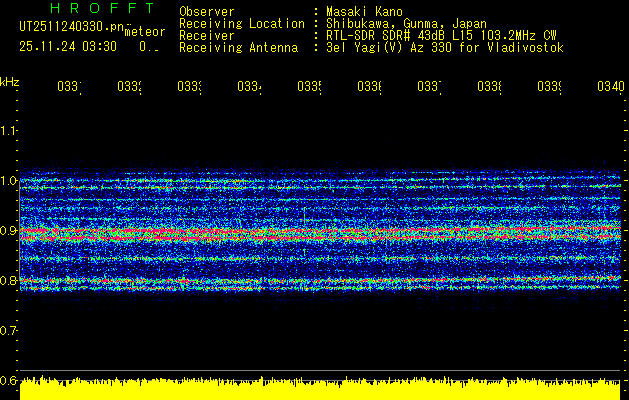Click the 0337 time marker
Image resolution: width=629 pixels, height=400 pixels.
pos(429,86)
